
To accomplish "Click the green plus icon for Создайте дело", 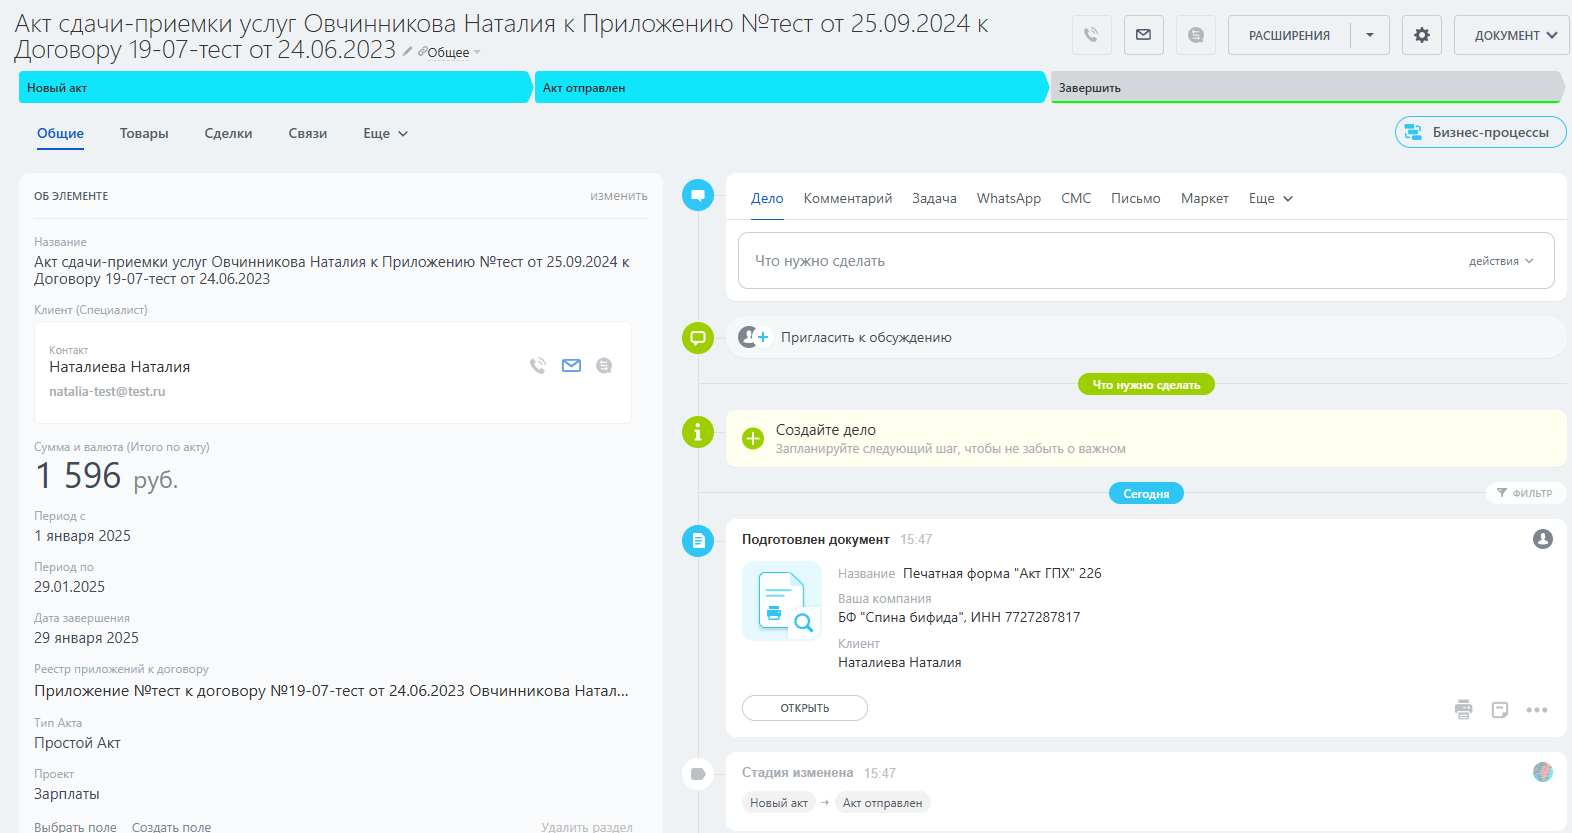I will pyautogui.click(x=753, y=439).
